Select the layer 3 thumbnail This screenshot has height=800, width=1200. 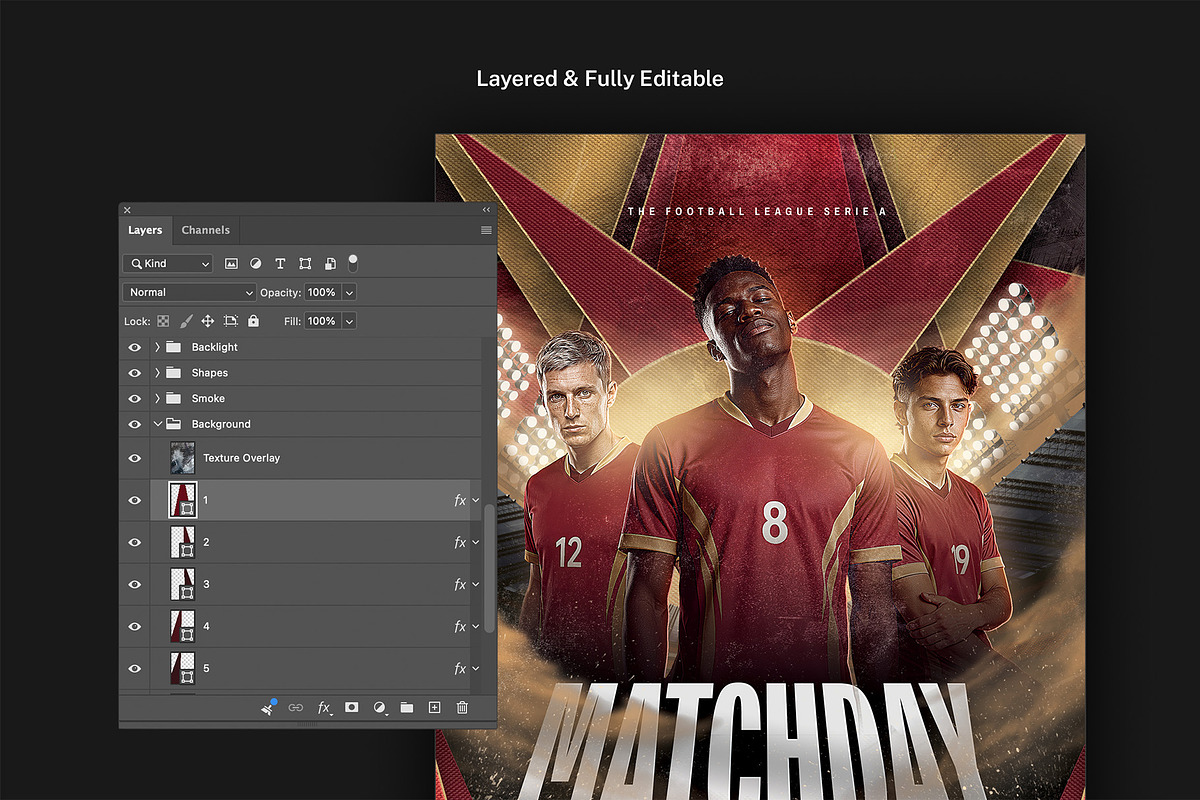coord(183,584)
